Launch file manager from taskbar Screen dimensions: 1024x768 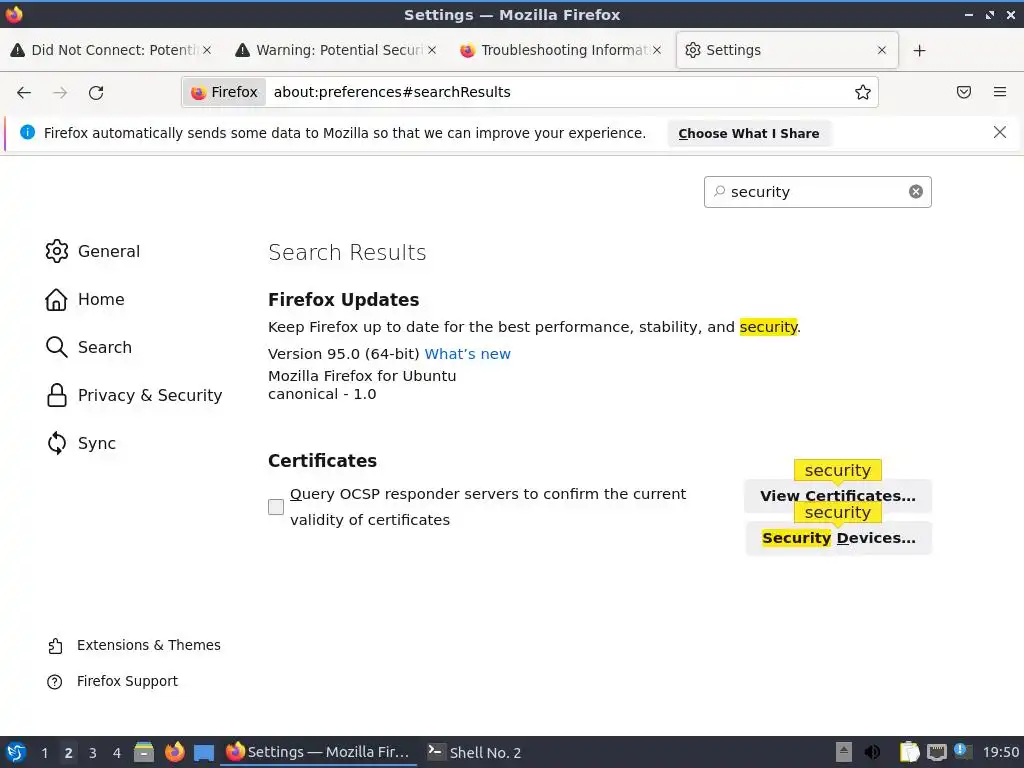pos(144,752)
